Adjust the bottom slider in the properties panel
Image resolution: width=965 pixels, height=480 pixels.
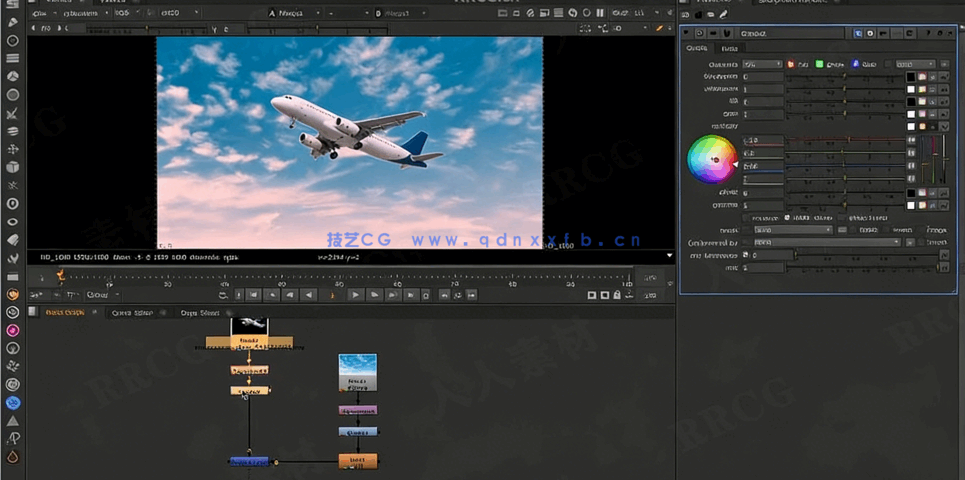point(864,268)
